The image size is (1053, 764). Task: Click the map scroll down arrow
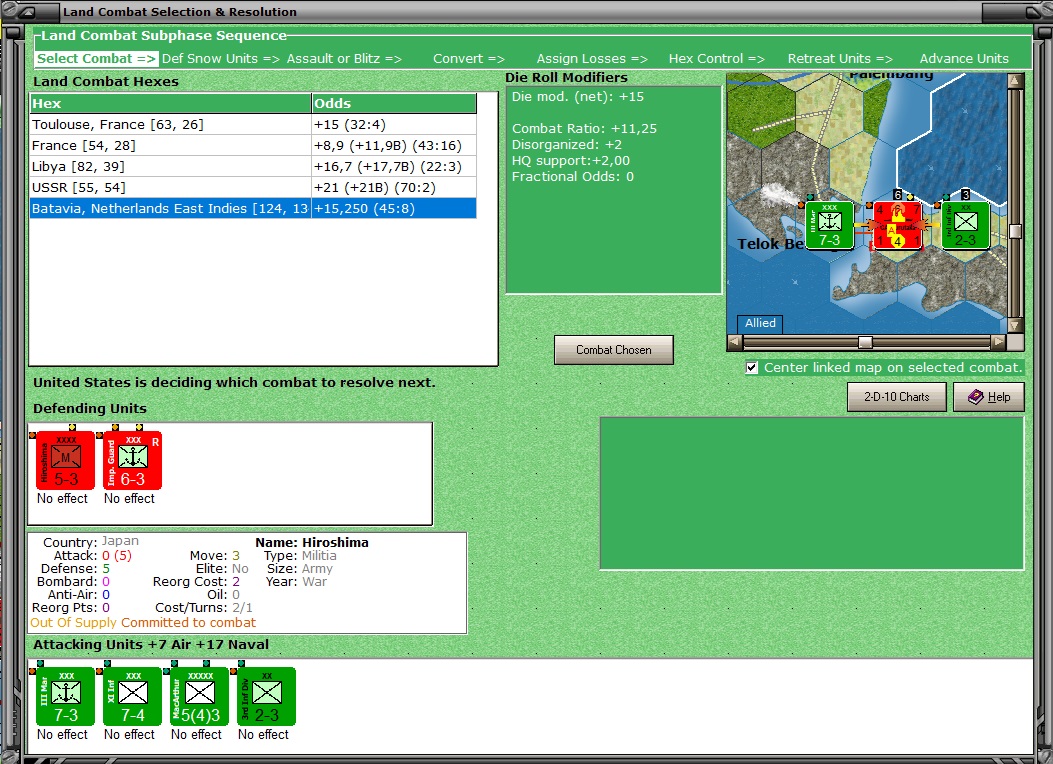(x=1015, y=326)
